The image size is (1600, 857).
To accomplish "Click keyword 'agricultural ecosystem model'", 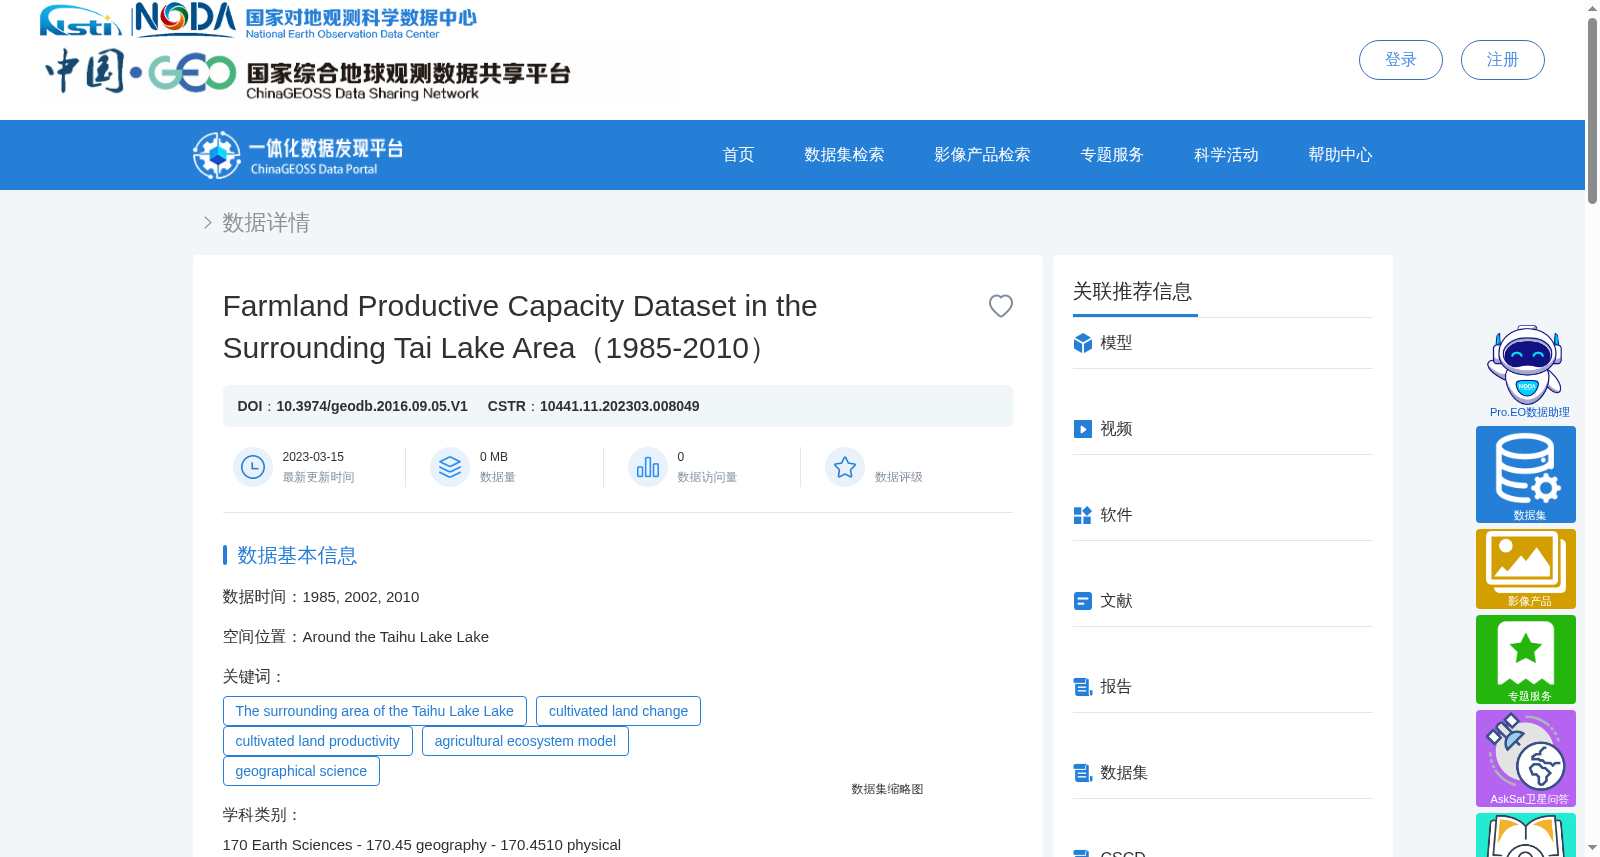I will click(525, 741).
